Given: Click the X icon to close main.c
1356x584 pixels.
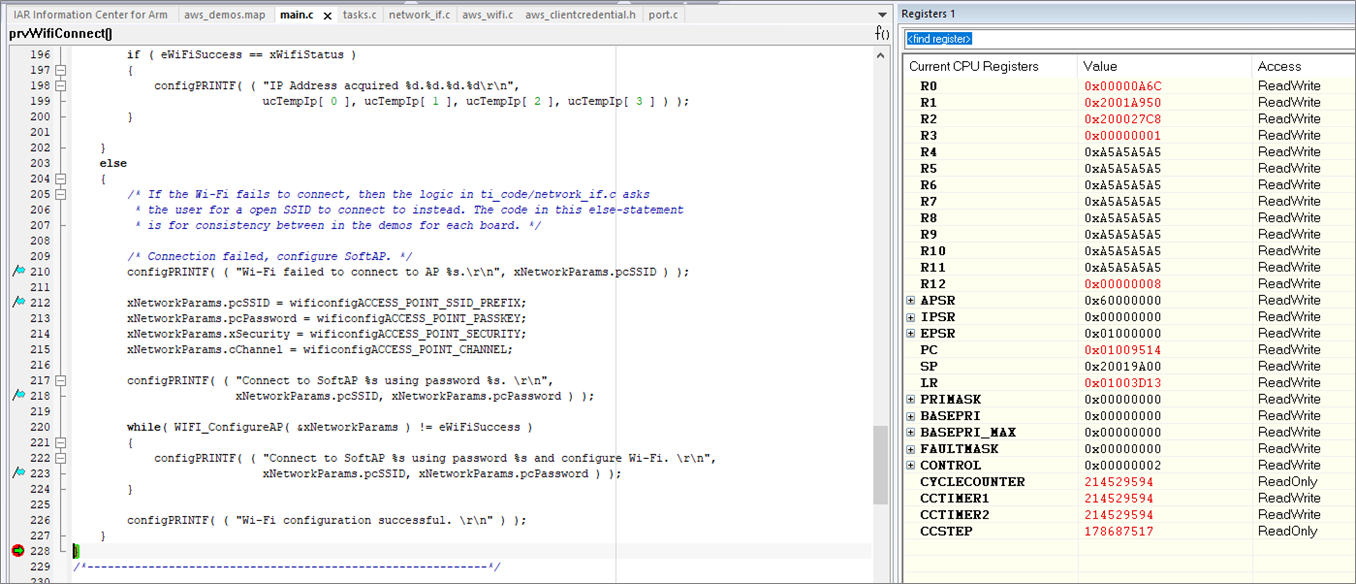Looking at the screenshot, I should [327, 15].
